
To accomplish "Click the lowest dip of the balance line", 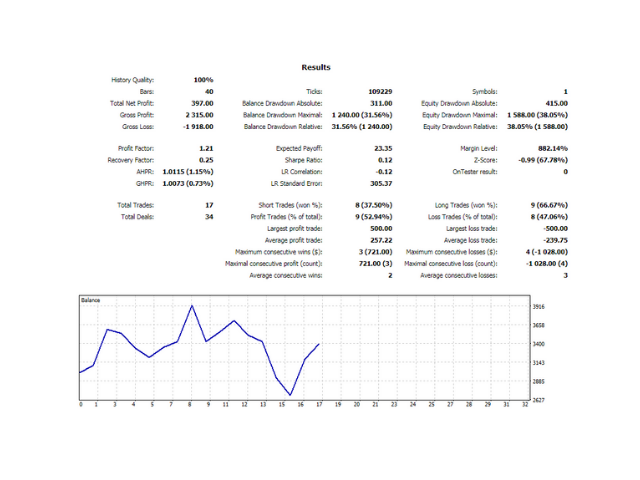I will [290, 395].
